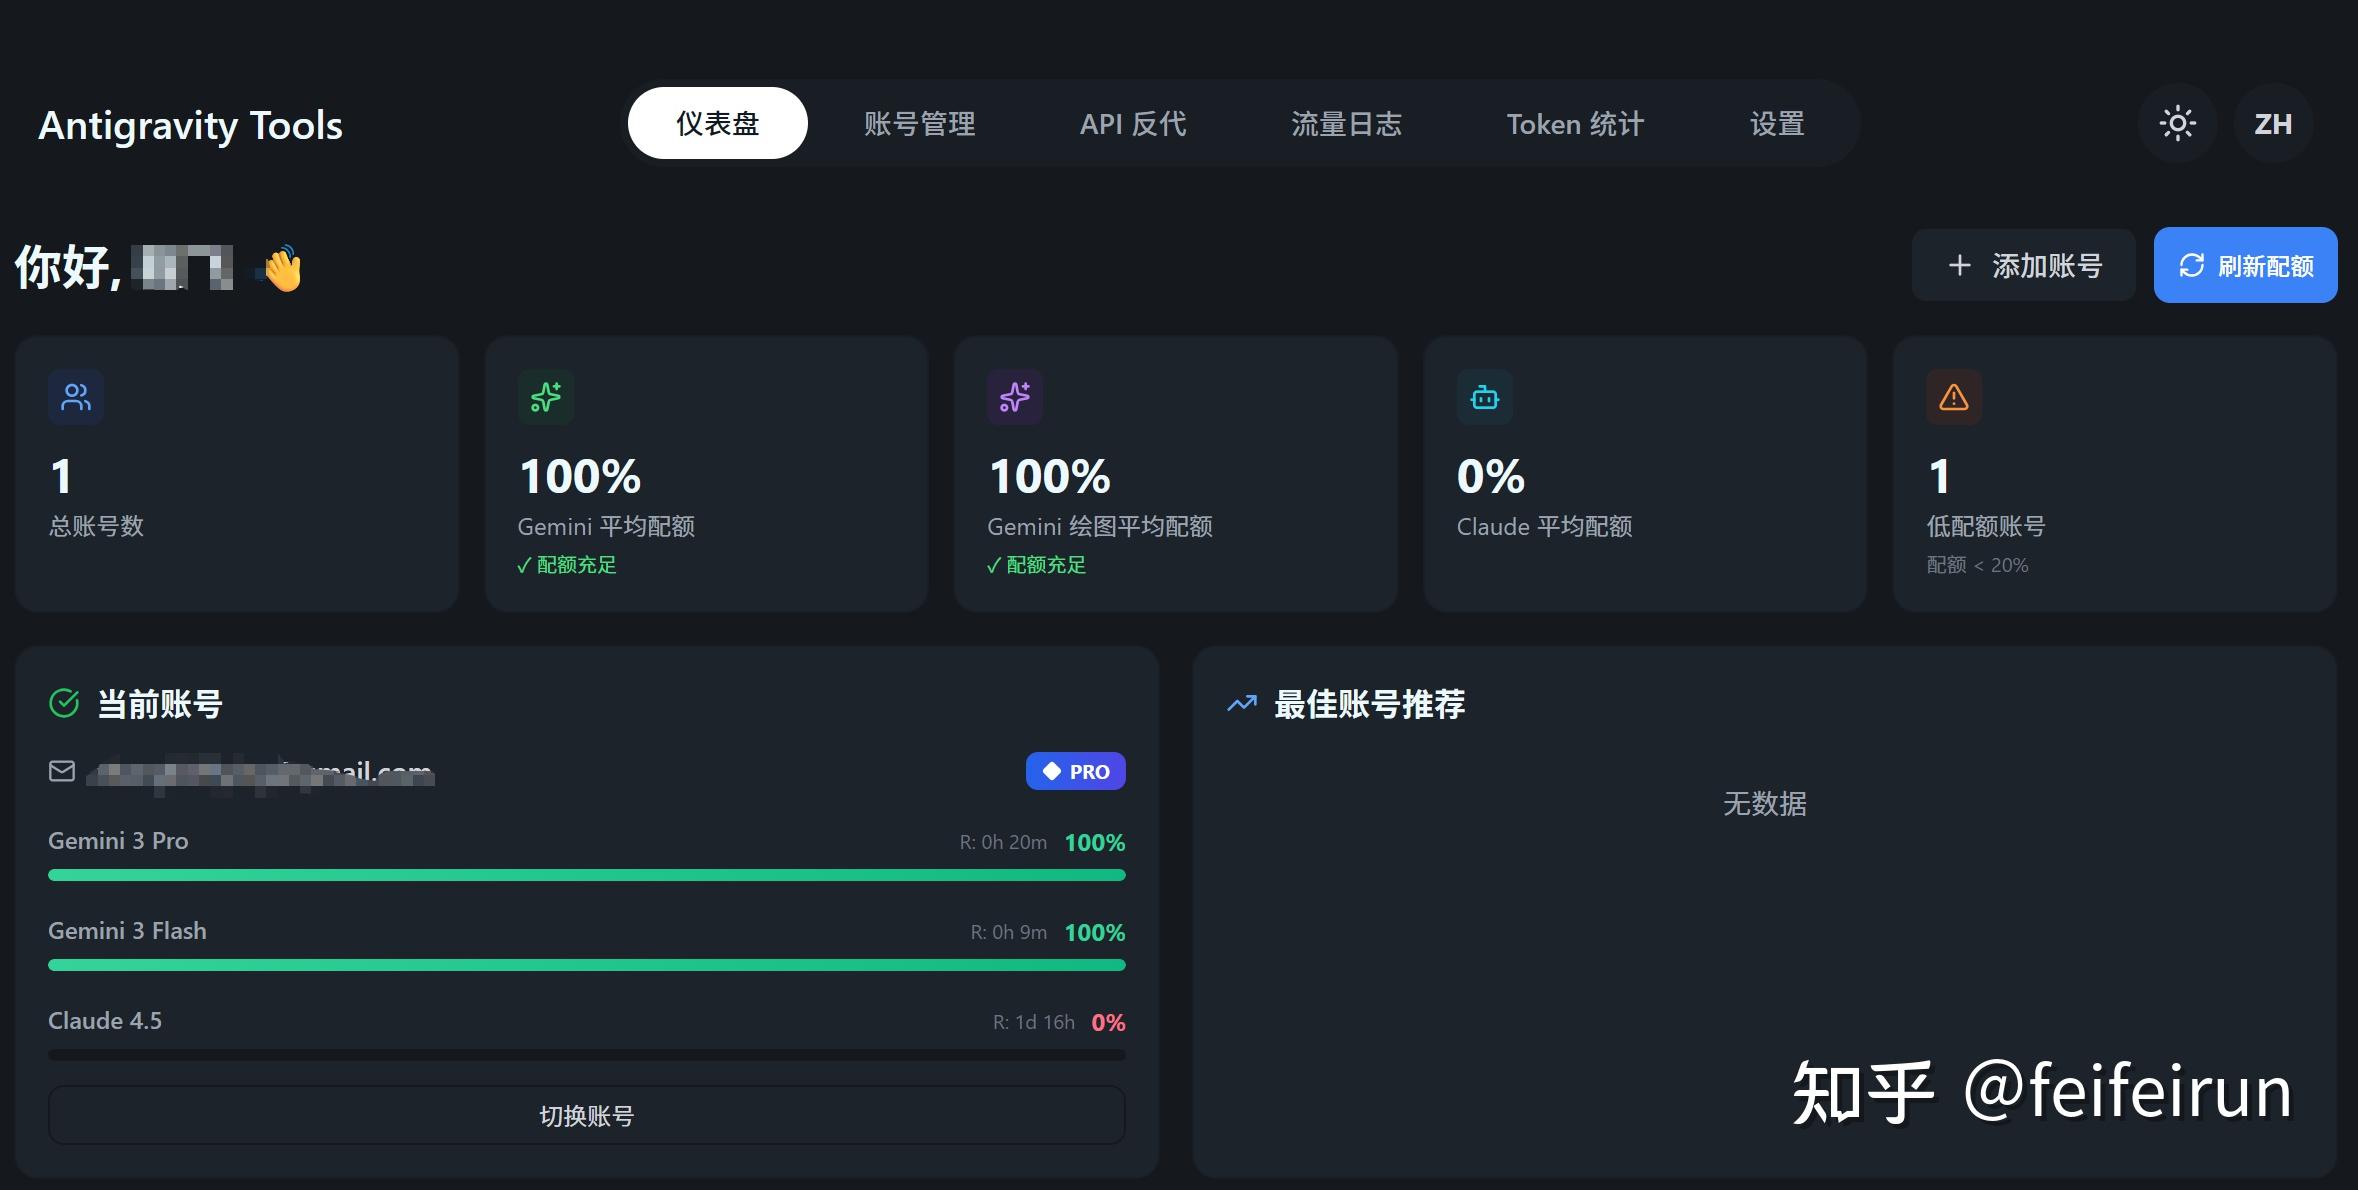
Task: Switch interface language via ZH toggle
Action: pyautogui.click(x=2272, y=122)
